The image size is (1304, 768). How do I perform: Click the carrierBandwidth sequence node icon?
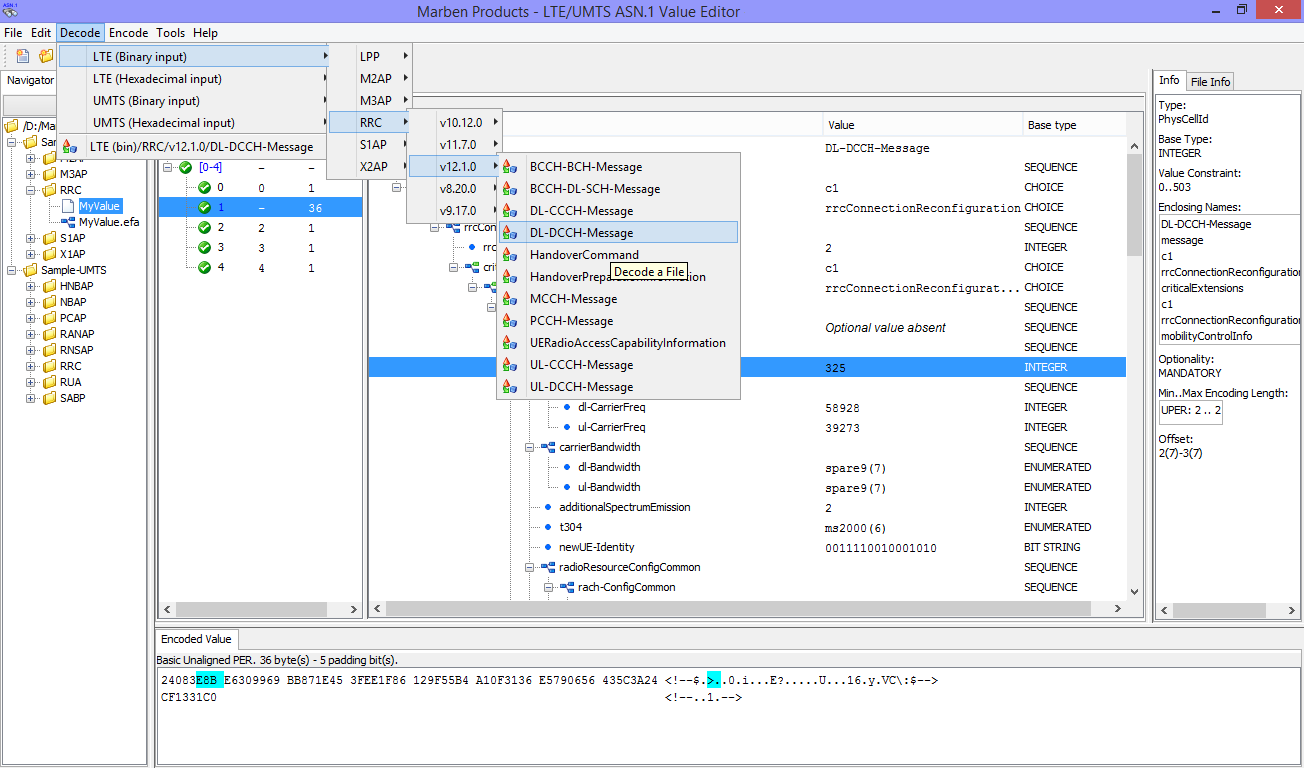[548, 447]
